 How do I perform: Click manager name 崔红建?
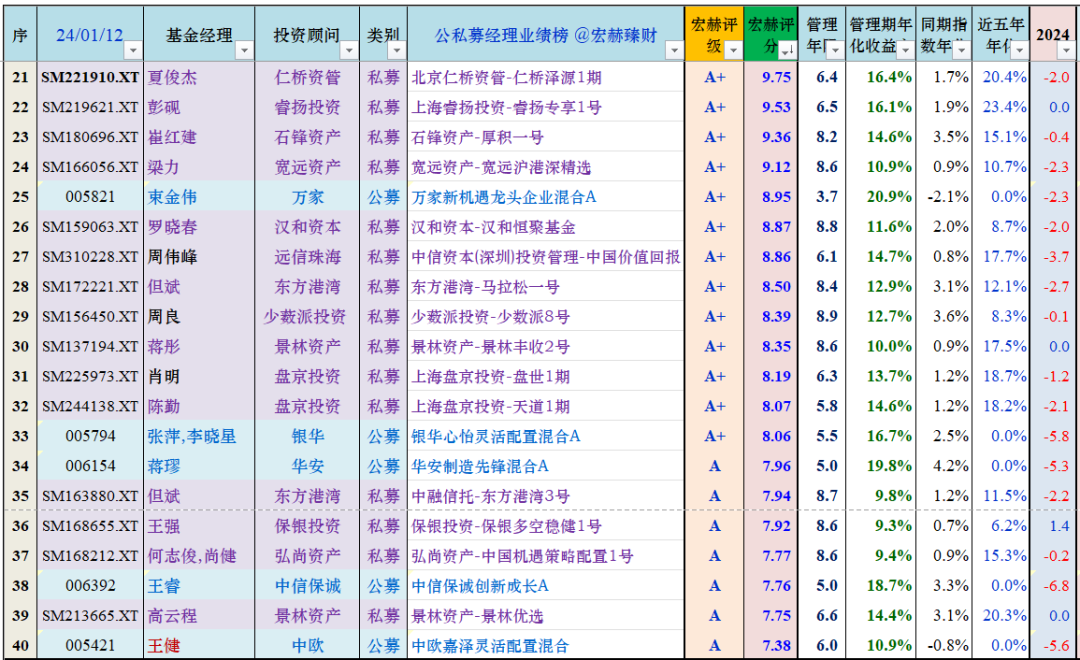(x=172, y=137)
